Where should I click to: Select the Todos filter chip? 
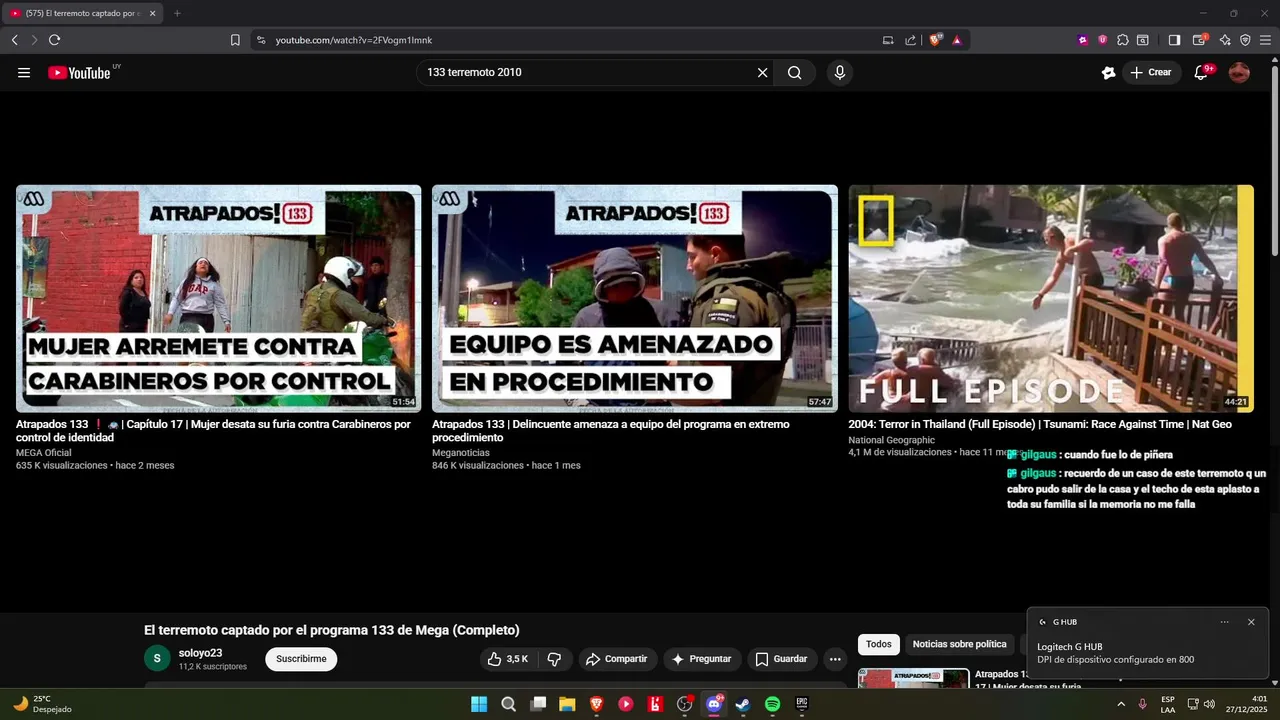point(879,645)
